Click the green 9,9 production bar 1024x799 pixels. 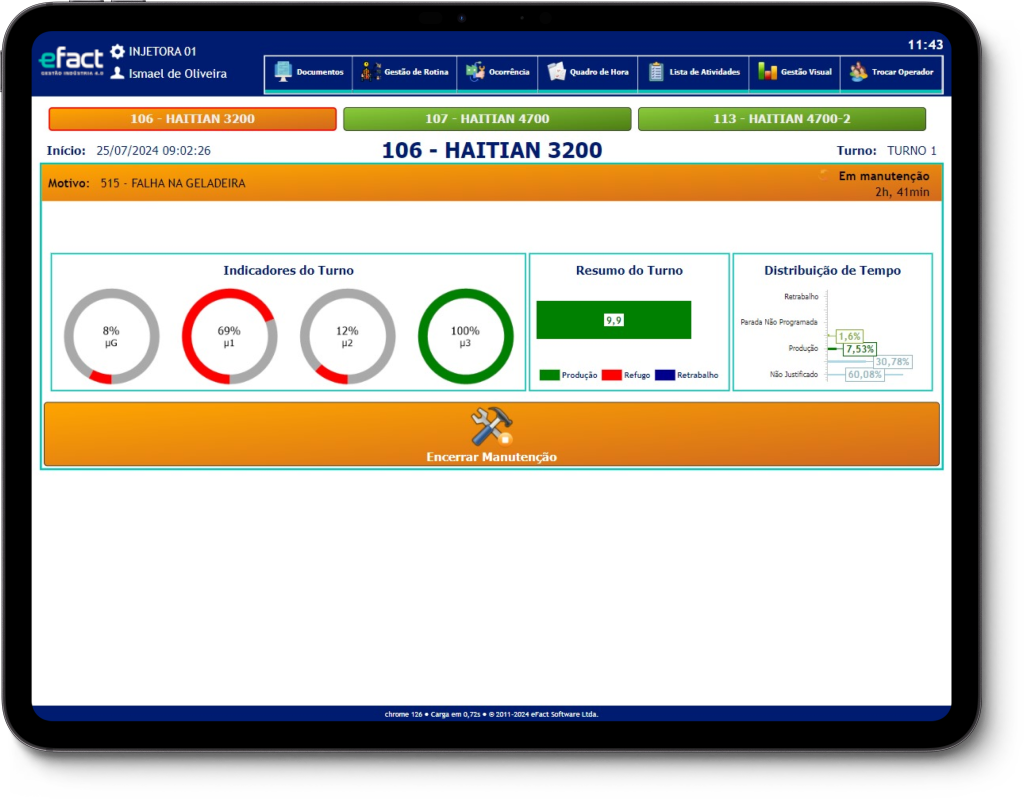(614, 320)
